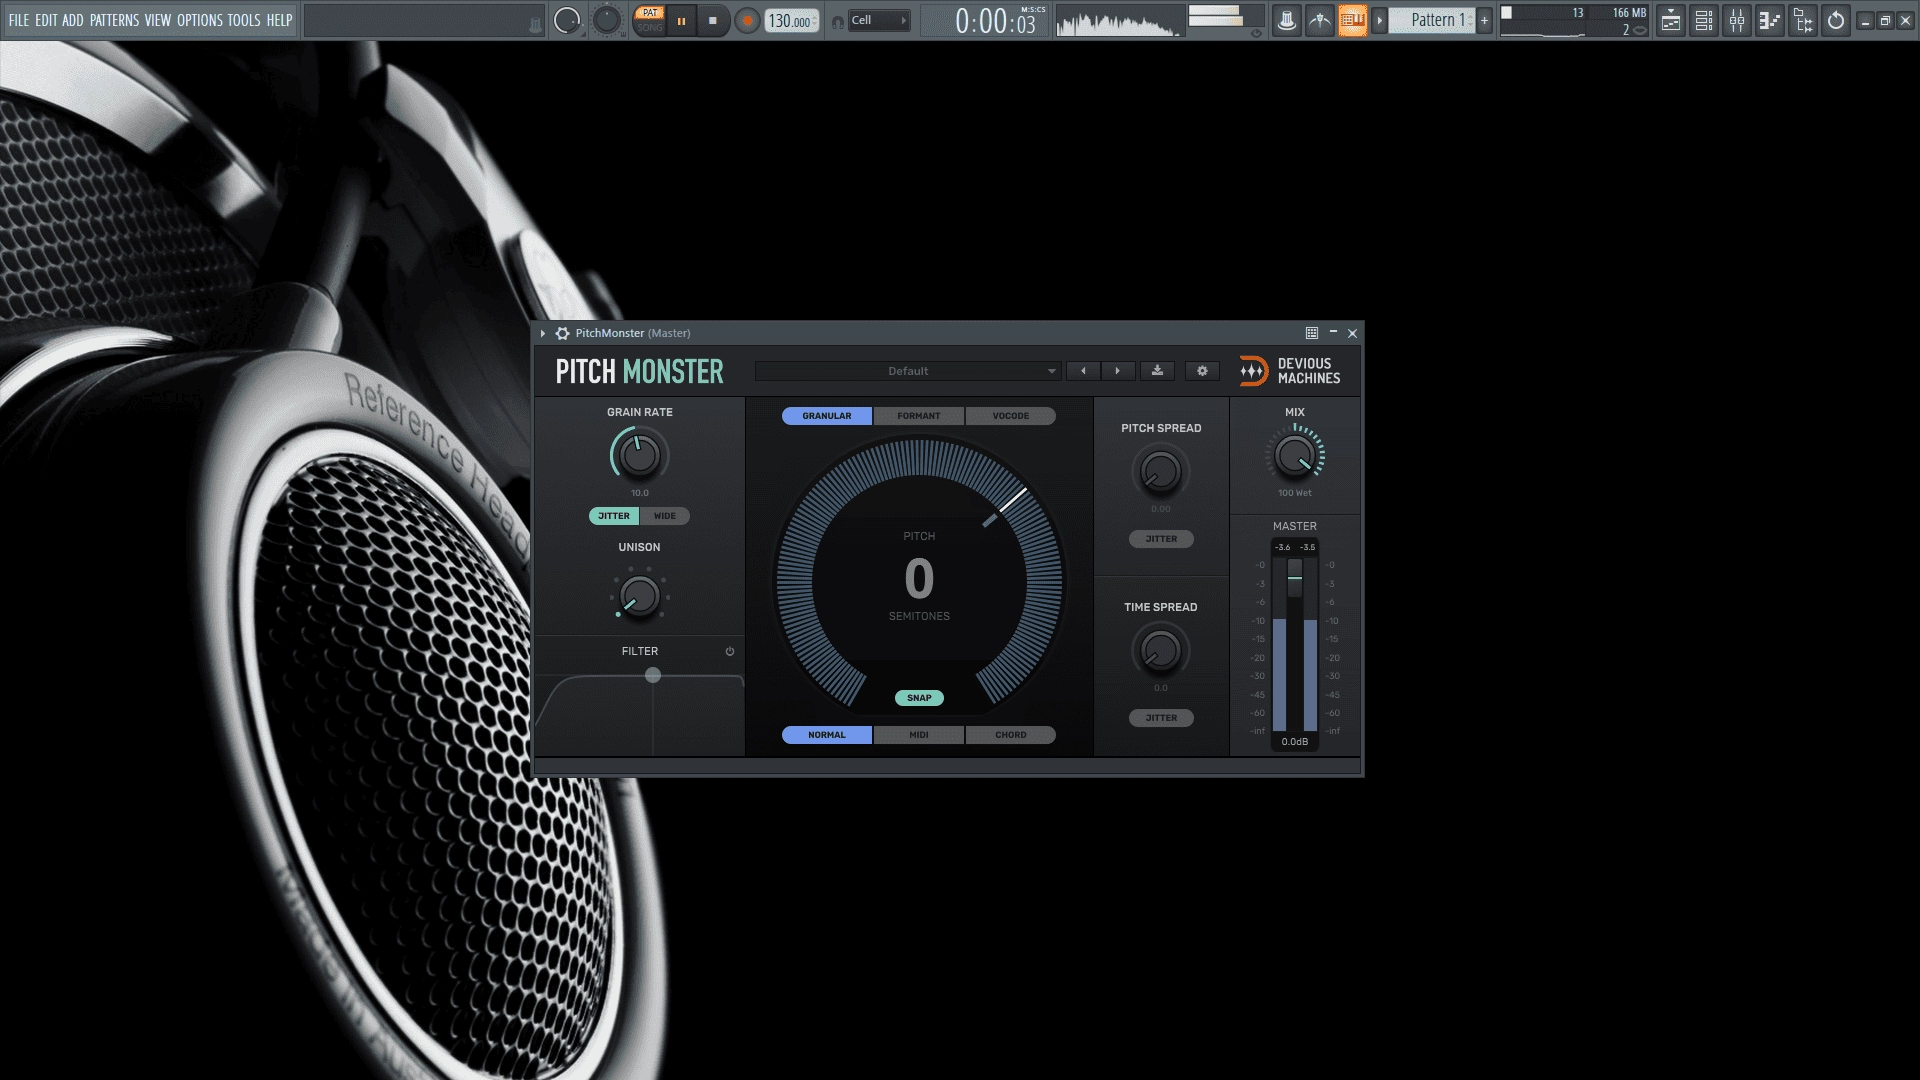Viewport: 1920px width, 1080px height.
Task: Switch to PAT pattern mode
Action: pyautogui.click(x=650, y=13)
